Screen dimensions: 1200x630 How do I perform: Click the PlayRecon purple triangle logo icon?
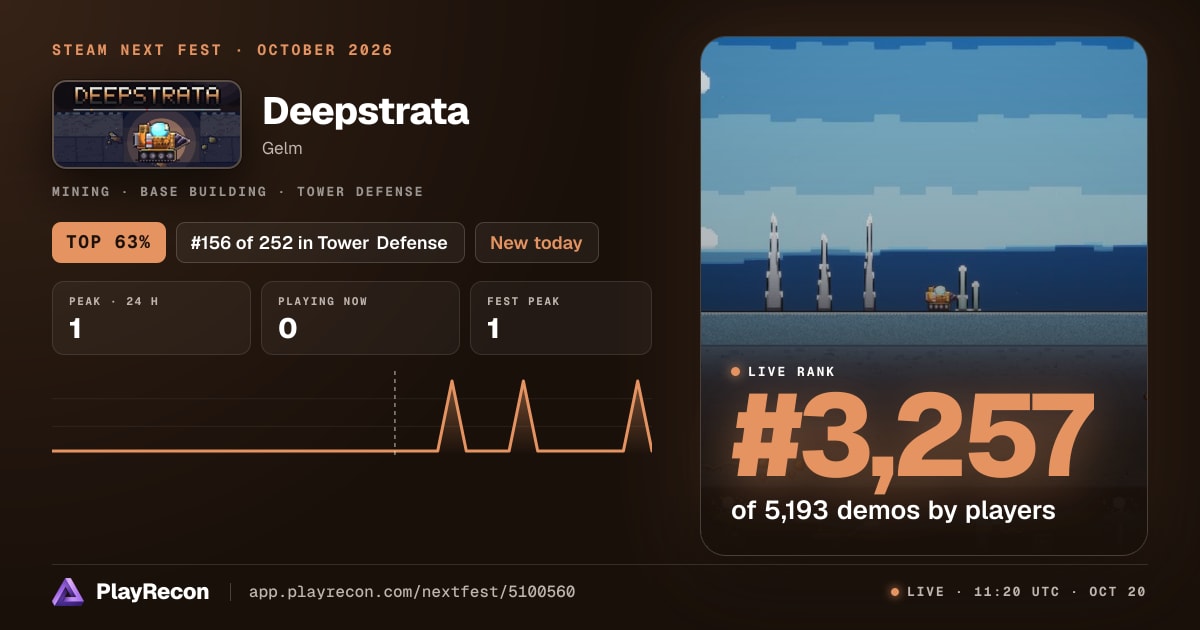pos(68,592)
